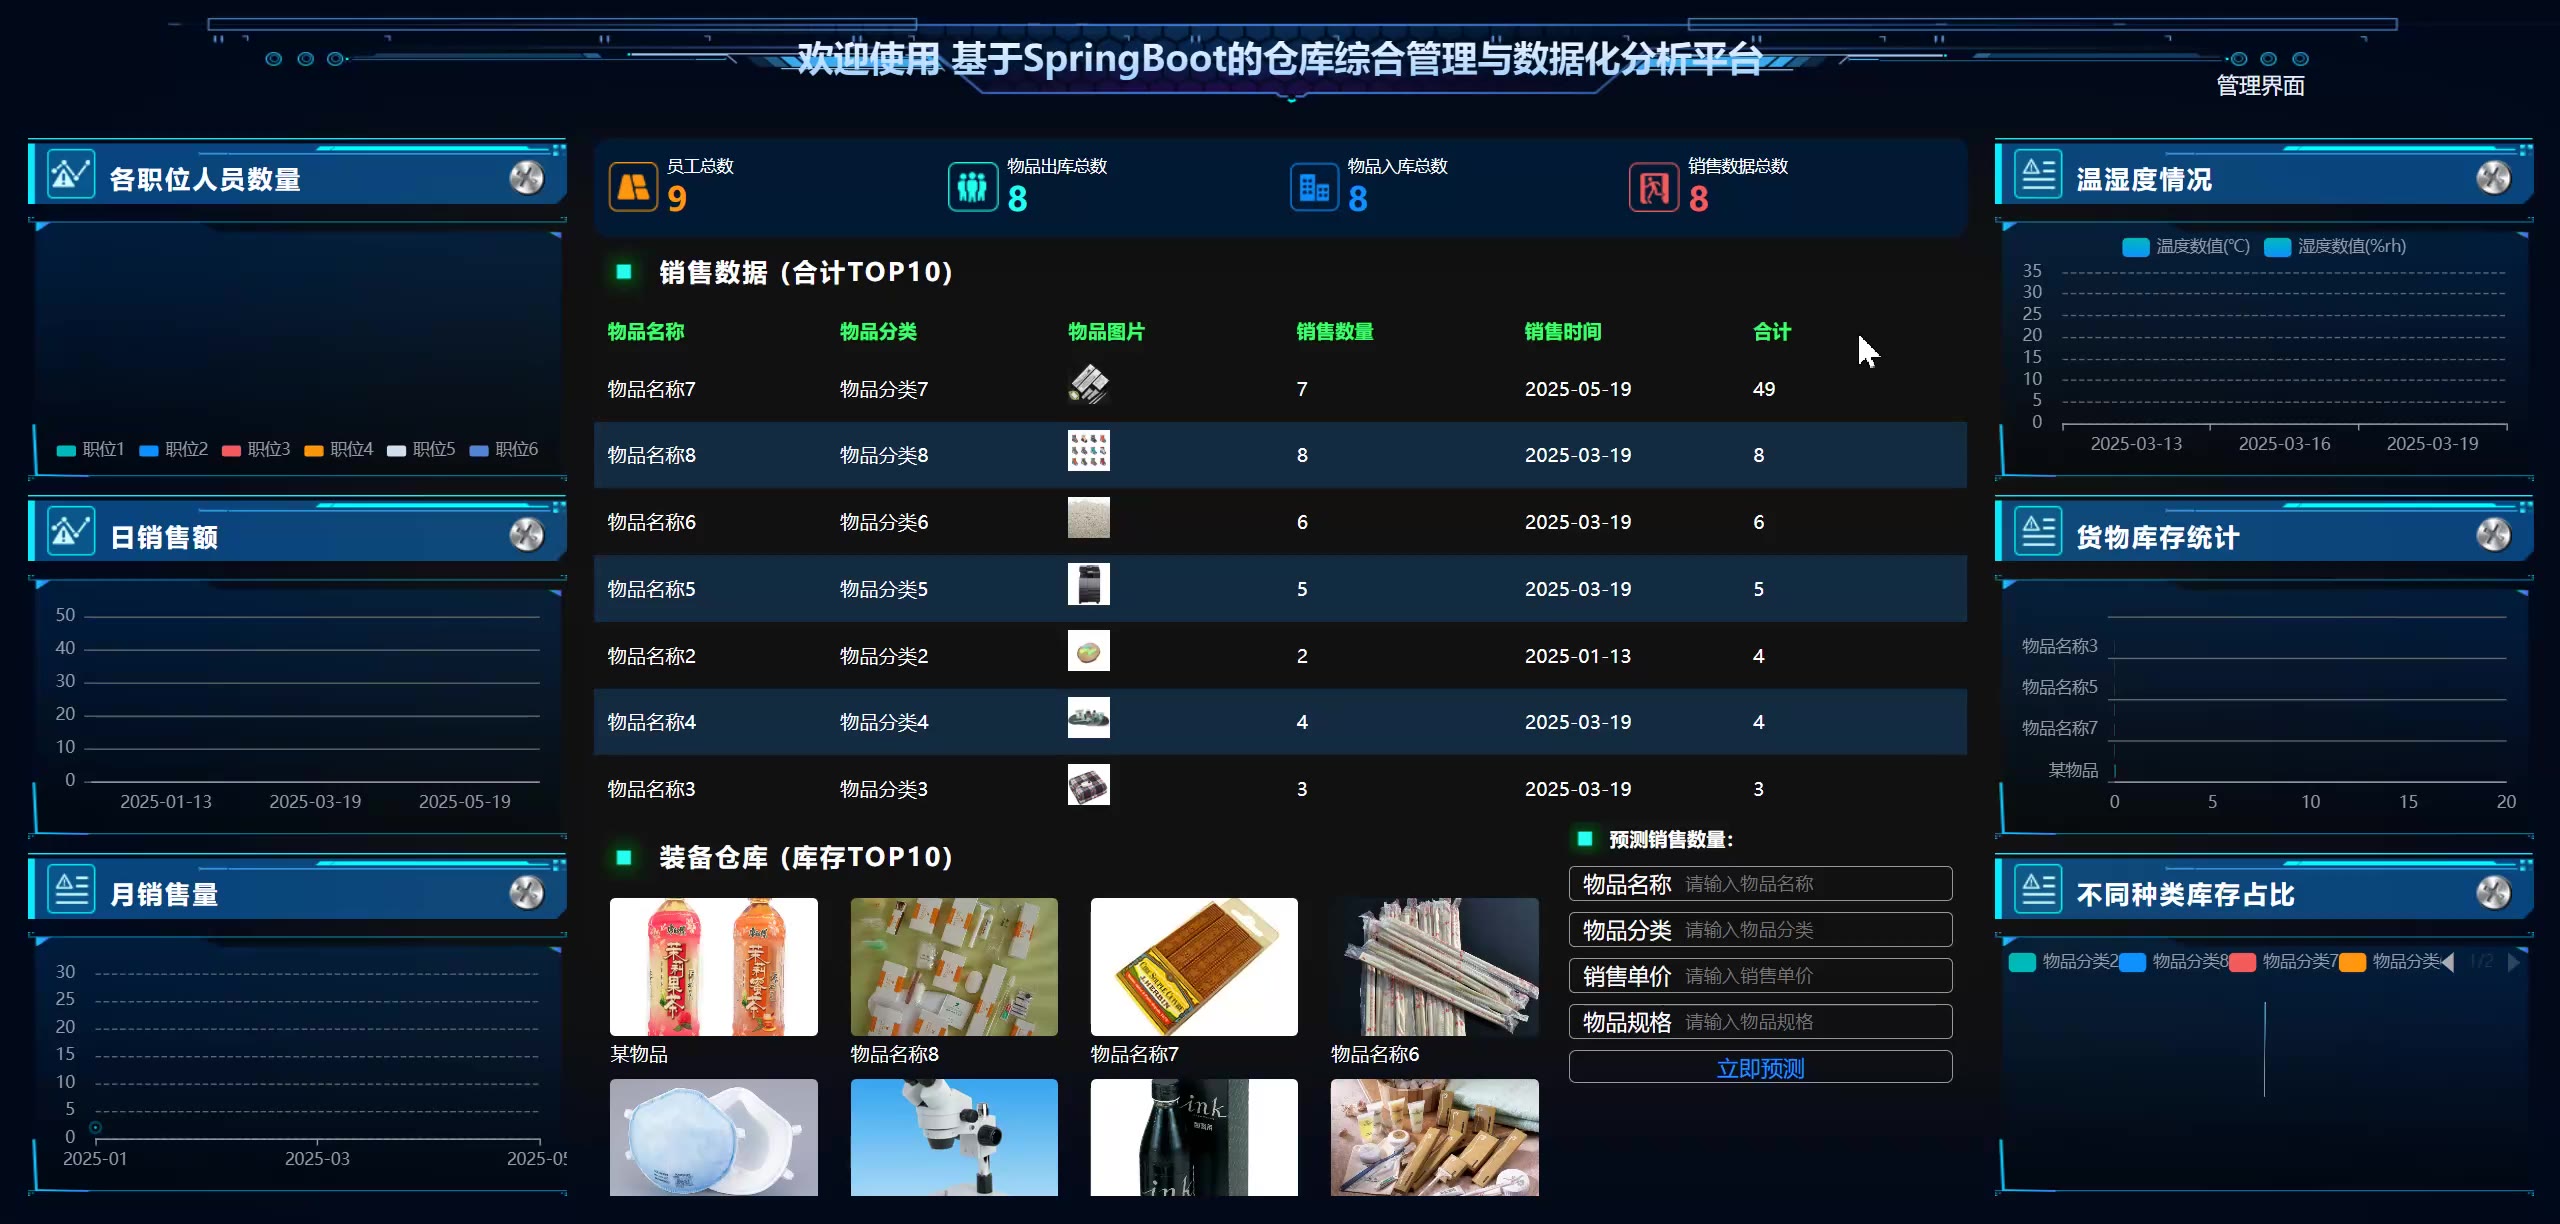The width and height of the screenshot is (2560, 1224).
Task: Click the outbound total people icon
Action: coord(972,187)
